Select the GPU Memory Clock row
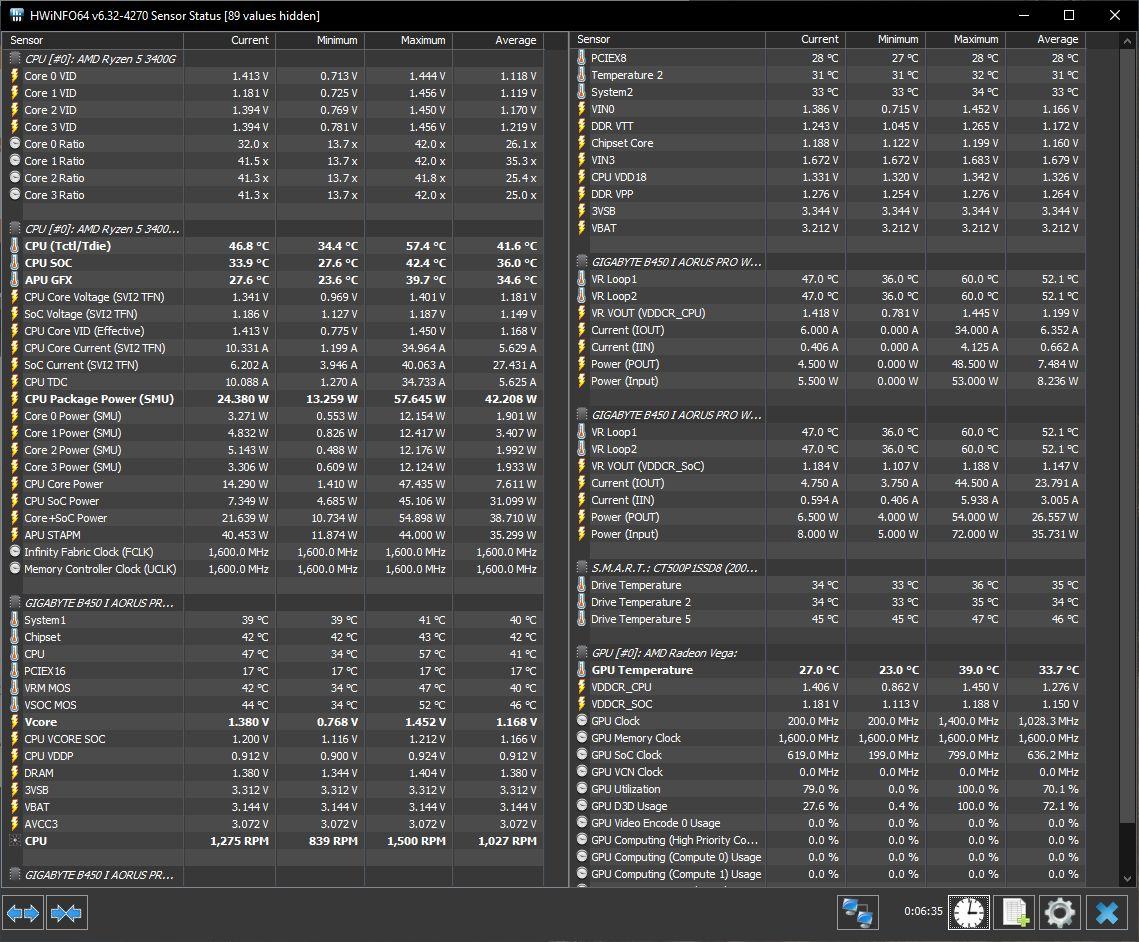 827,738
